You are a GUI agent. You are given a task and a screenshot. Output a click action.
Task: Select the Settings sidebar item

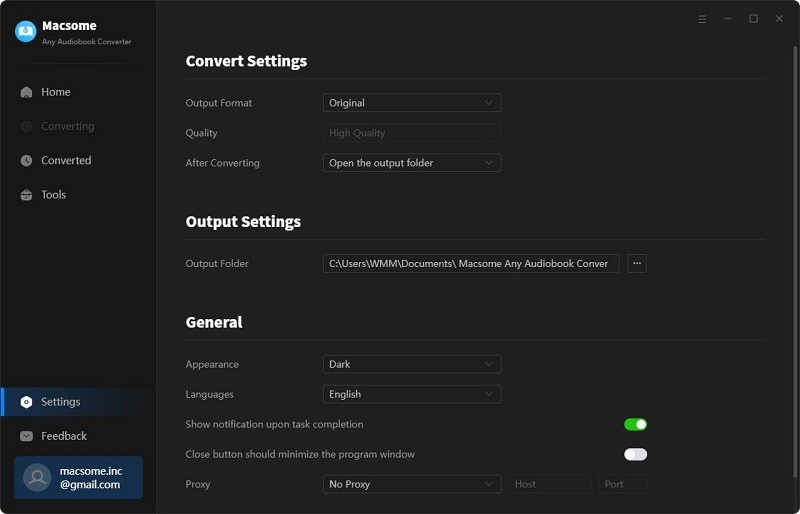[78, 402]
